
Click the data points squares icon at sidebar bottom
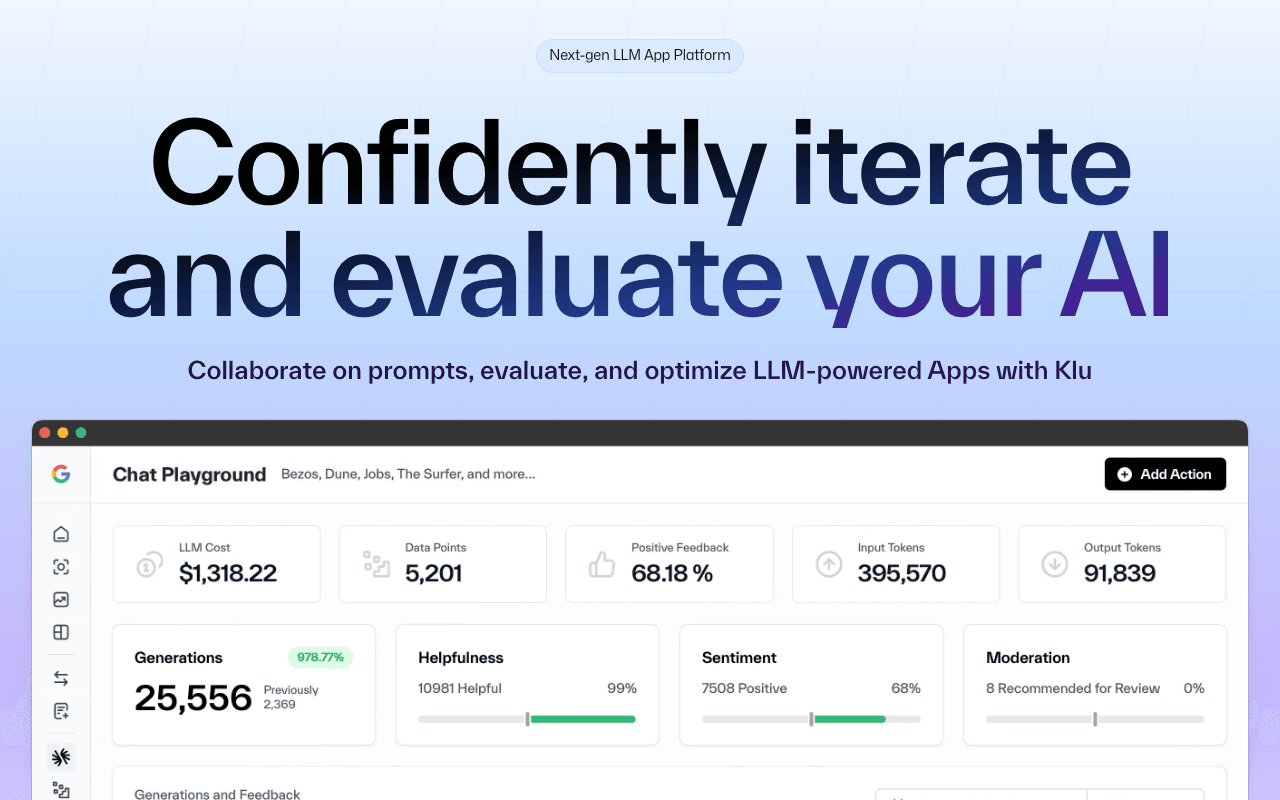(x=61, y=790)
